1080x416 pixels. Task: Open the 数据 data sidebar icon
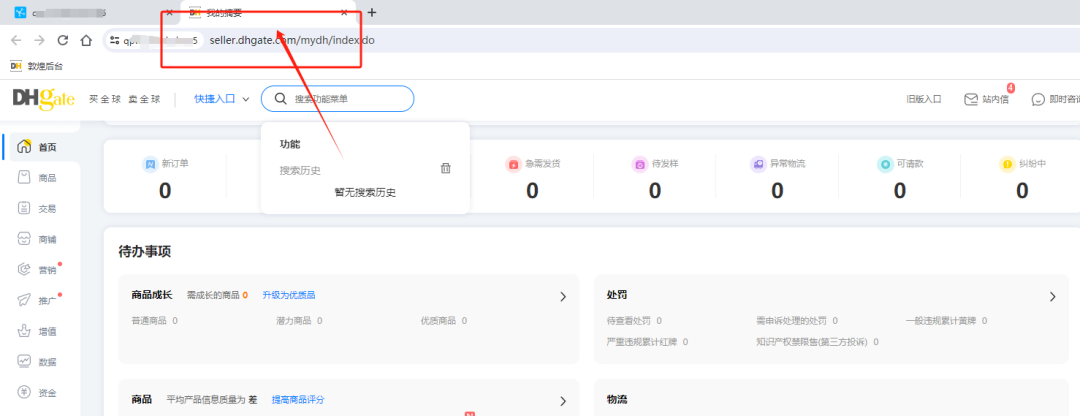pyautogui.click(x=25, y=362)
